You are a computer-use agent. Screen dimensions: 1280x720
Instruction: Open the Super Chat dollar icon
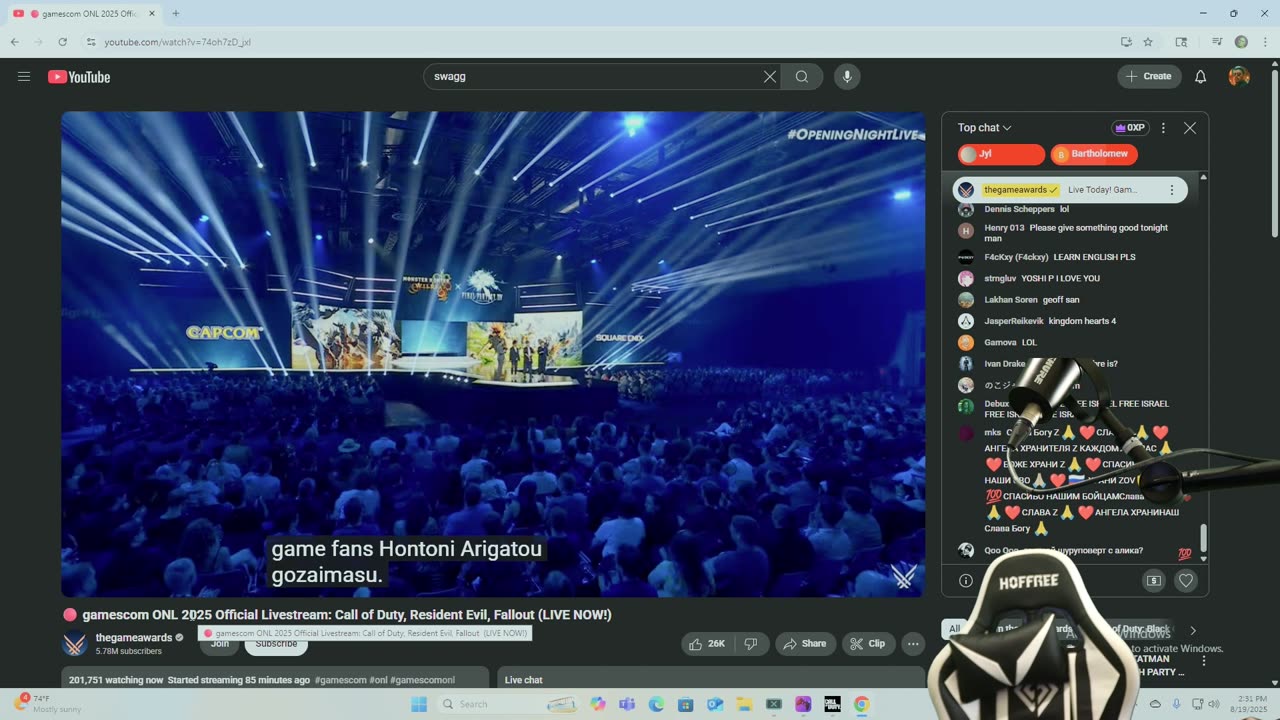pos(1154,580)
